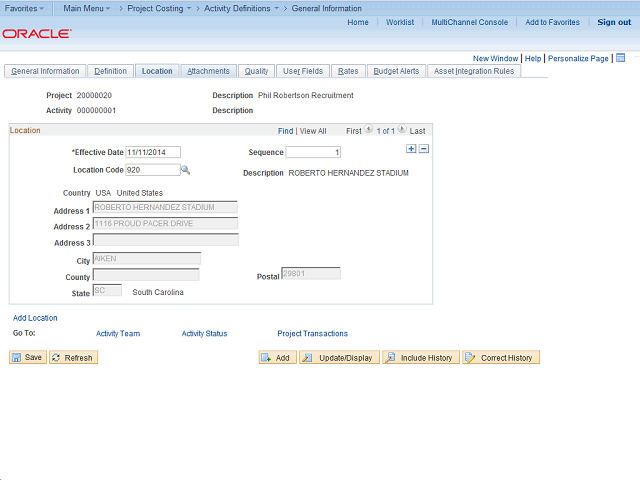Click View All in Location header
640x480 pixels.
[313, 131]
